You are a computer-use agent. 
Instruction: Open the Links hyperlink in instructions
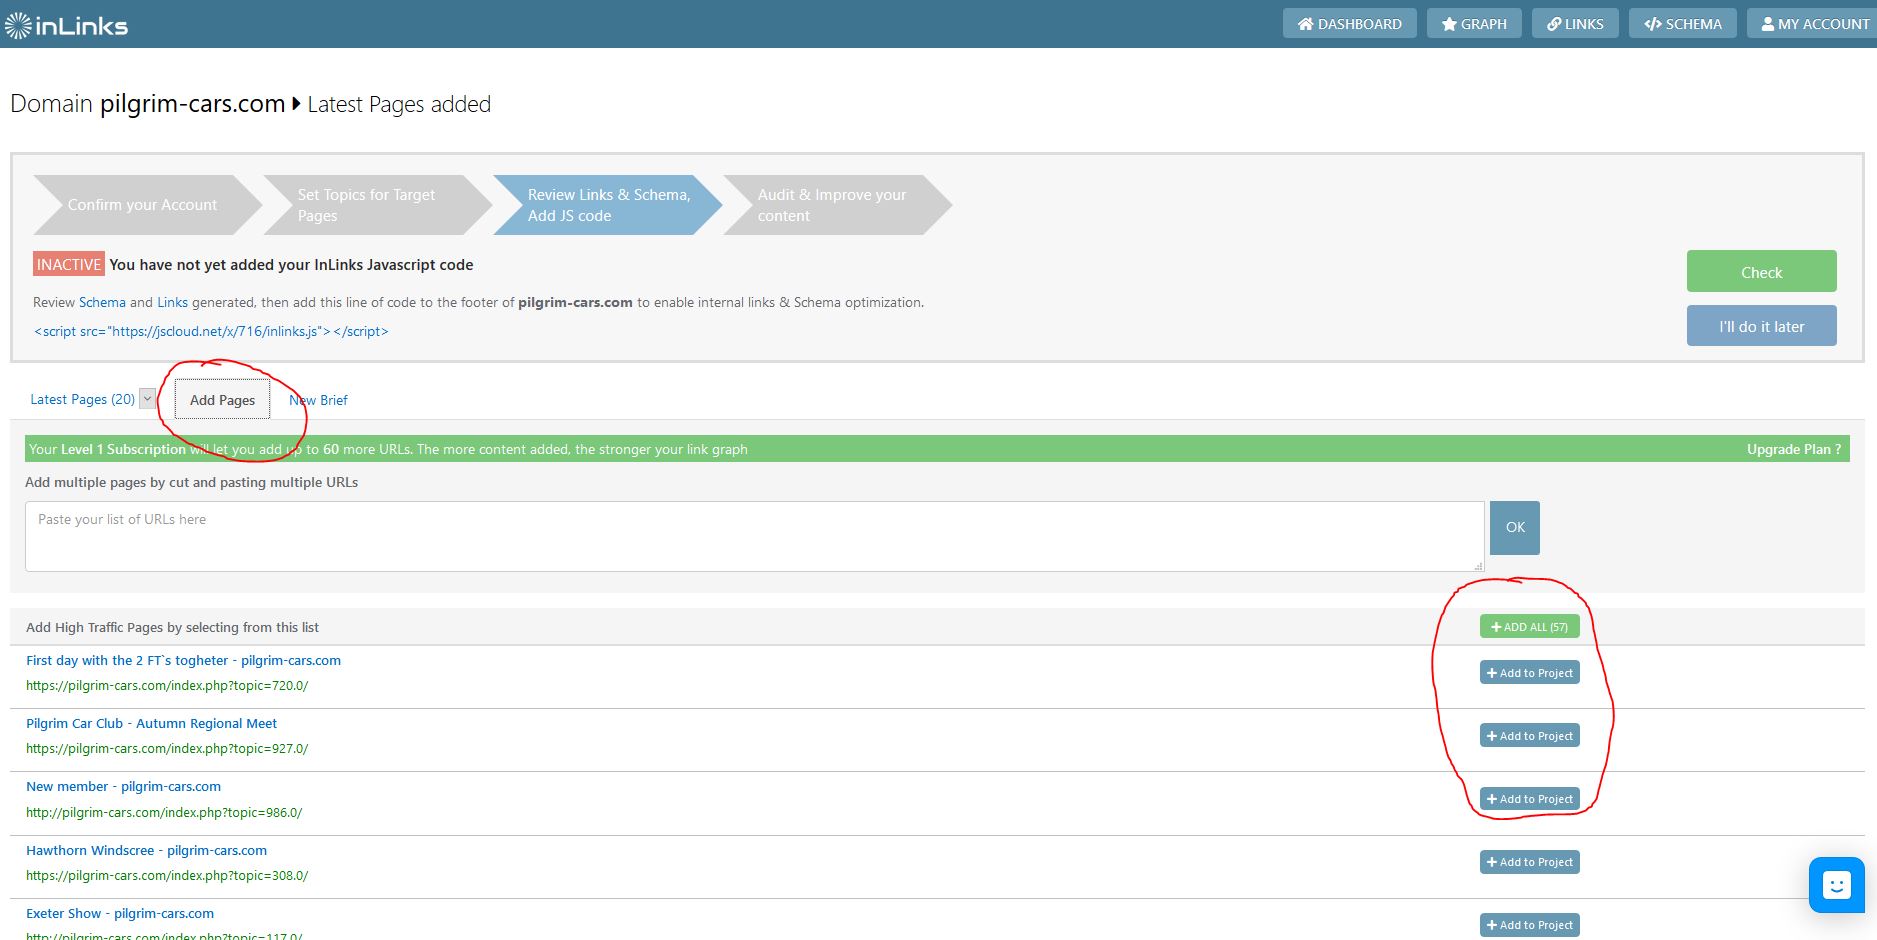click(172, 302)
